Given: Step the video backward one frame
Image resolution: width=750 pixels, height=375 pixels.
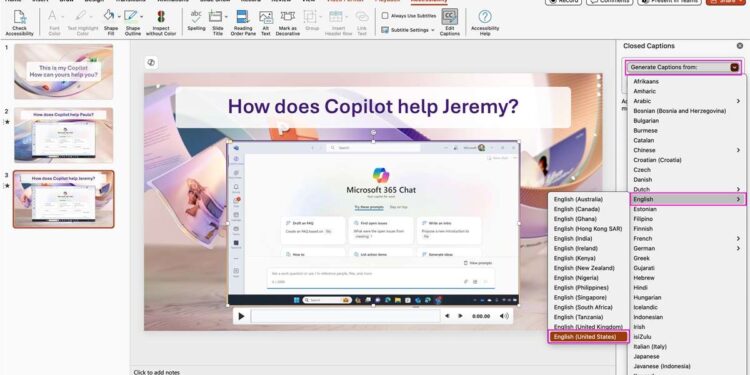Looking at the screenshot, I should (x=447, y=316).
